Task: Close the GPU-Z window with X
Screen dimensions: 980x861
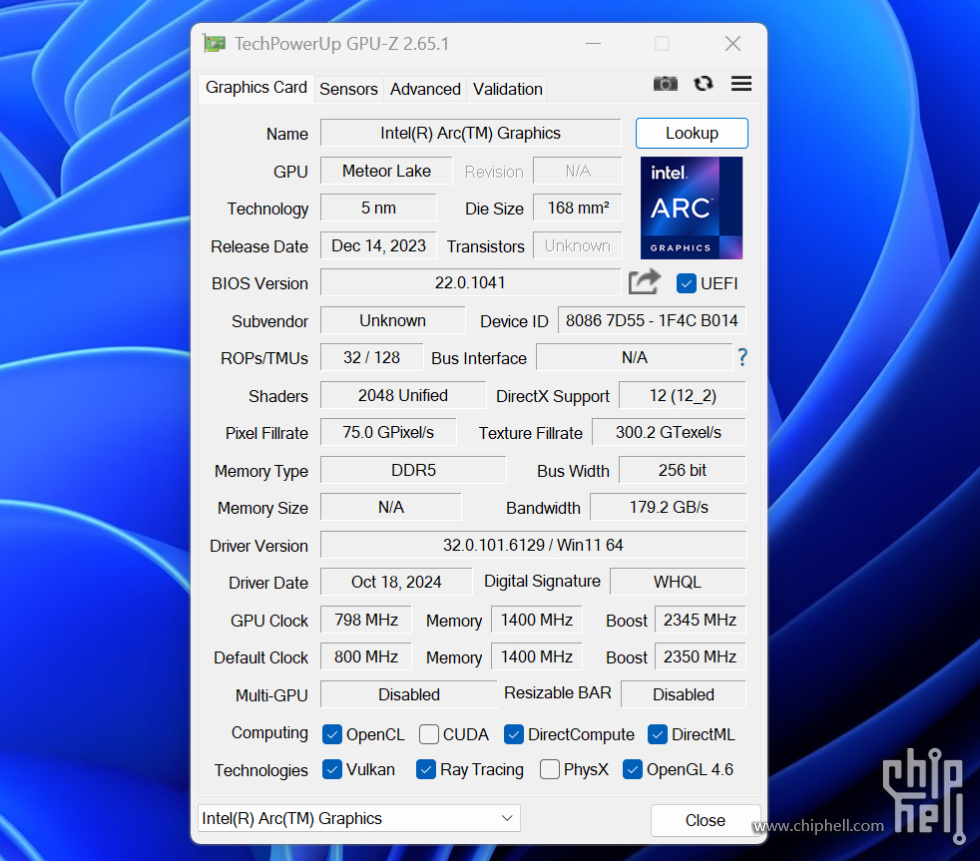Action: [732, 44]
